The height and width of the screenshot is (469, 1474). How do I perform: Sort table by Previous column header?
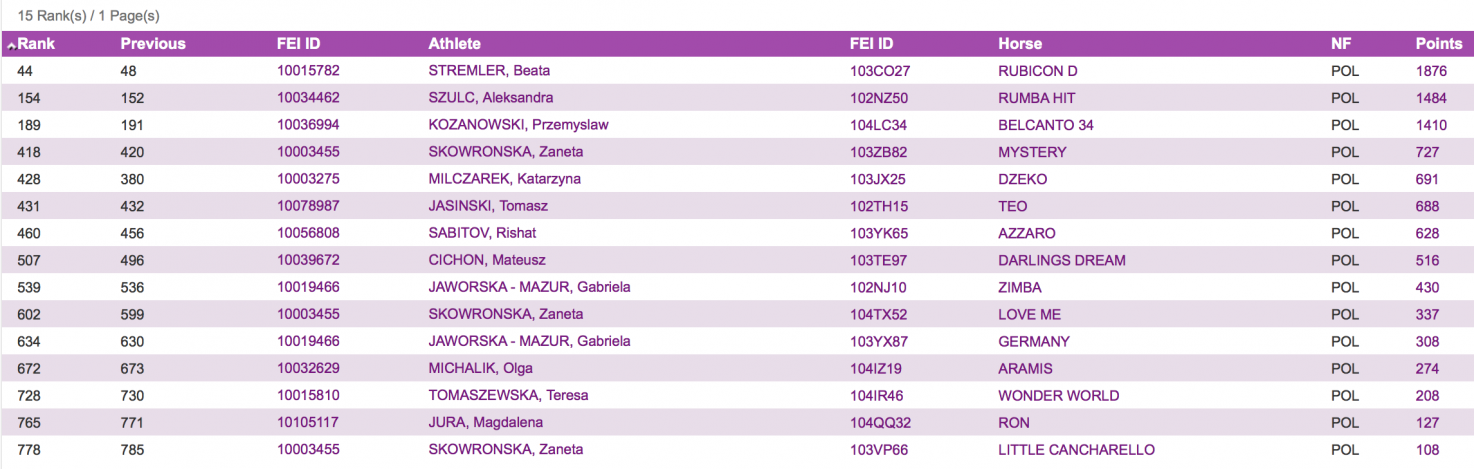(x=152, y=44)
